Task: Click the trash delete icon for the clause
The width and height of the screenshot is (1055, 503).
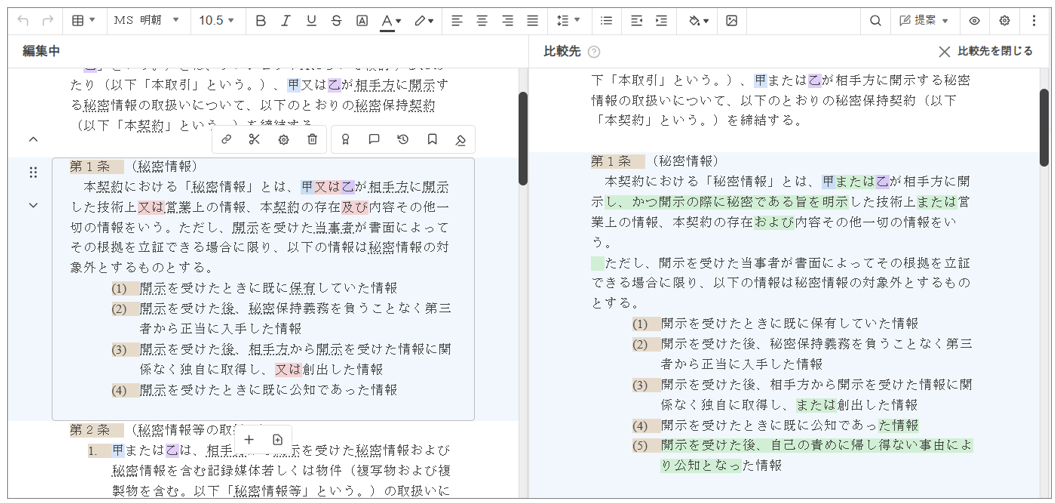Action: click(x=312, y=140)
